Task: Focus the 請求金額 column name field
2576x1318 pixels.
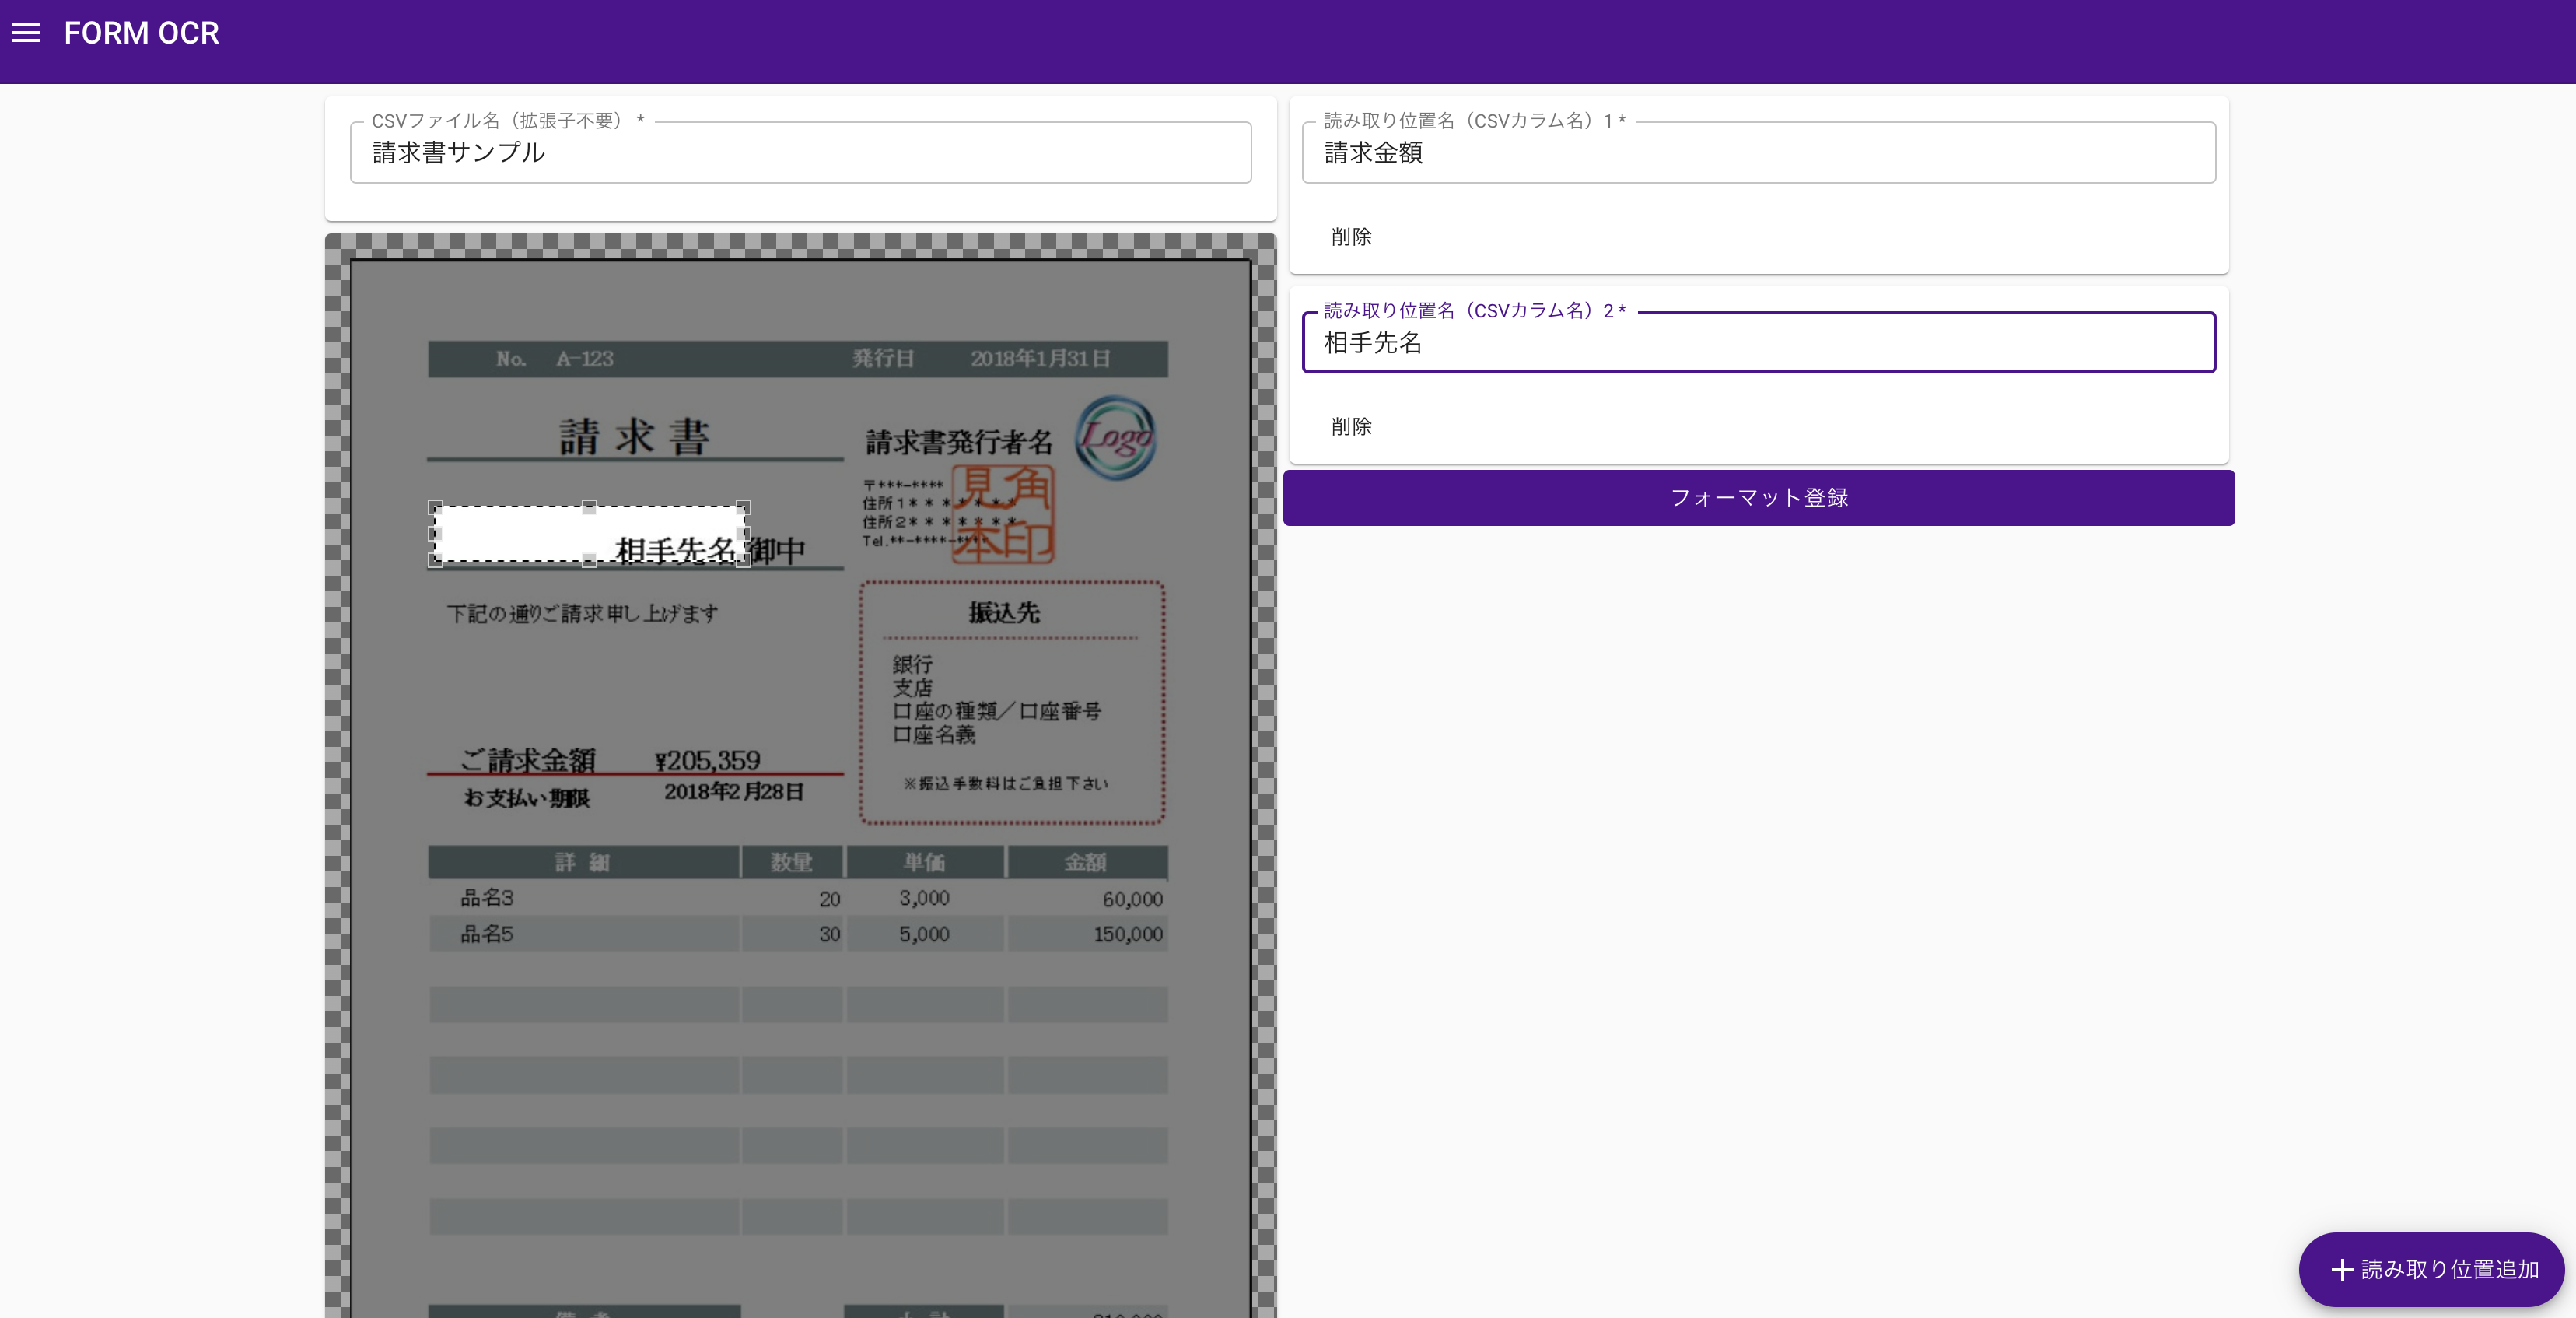Action: 1758,153
